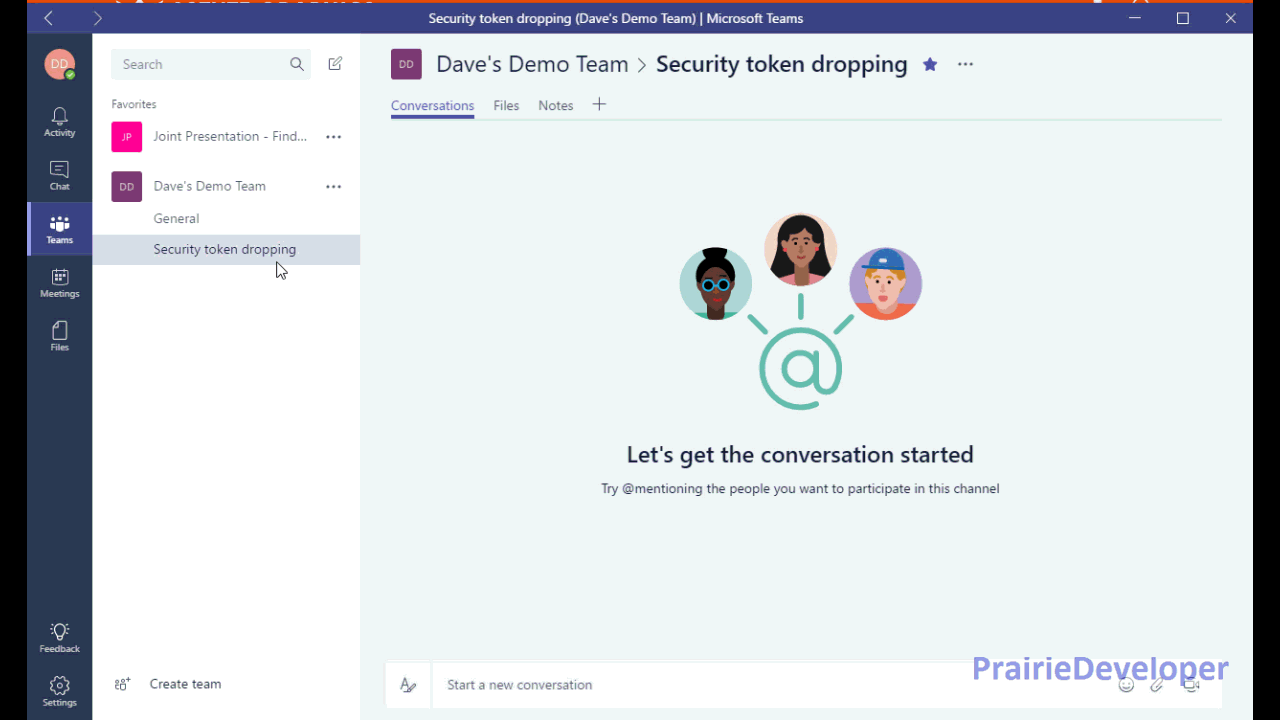Image resolution: width=1280 pixels, height=720 pixels.
Task: Open the Files section in sidebar
Action: pyautogui.click(x=59, y=337)
